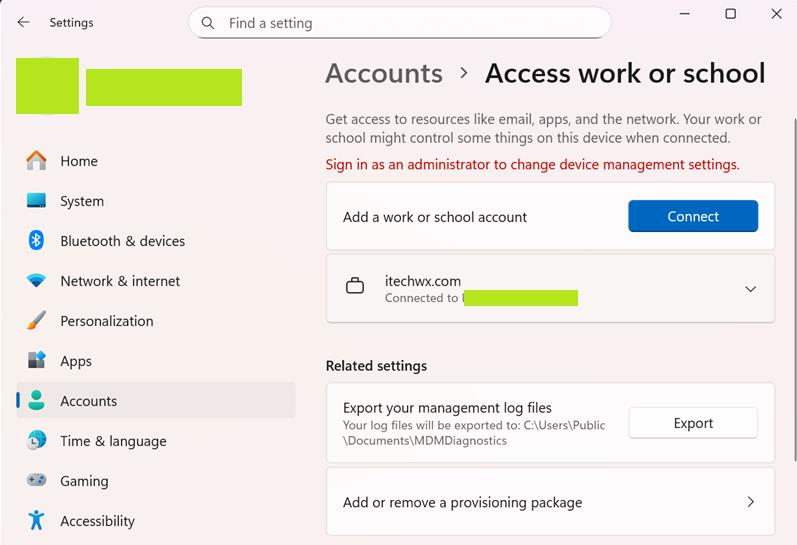The height and width of the screenshot is (545, 797).
Task: Click the Connect button
Action: 693,216
